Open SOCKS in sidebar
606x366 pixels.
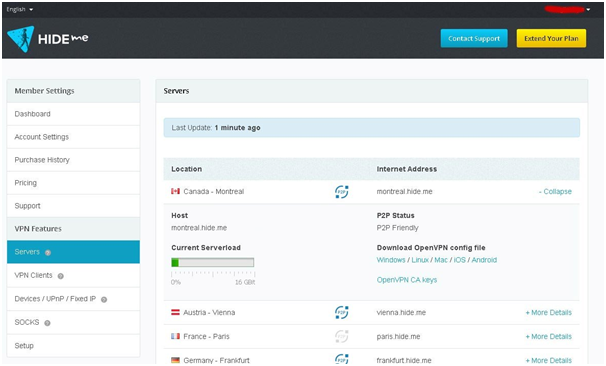(73, 322)
